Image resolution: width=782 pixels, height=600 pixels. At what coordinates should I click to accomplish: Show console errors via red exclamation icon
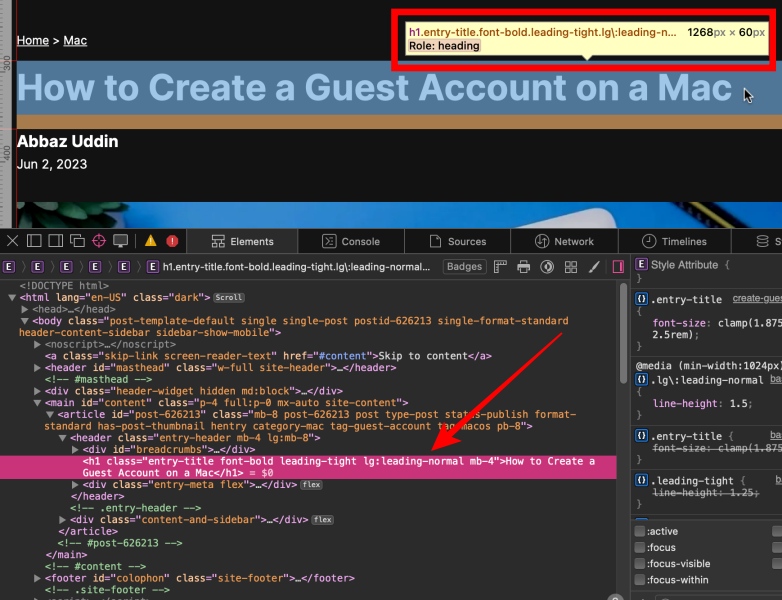point(172,241)
